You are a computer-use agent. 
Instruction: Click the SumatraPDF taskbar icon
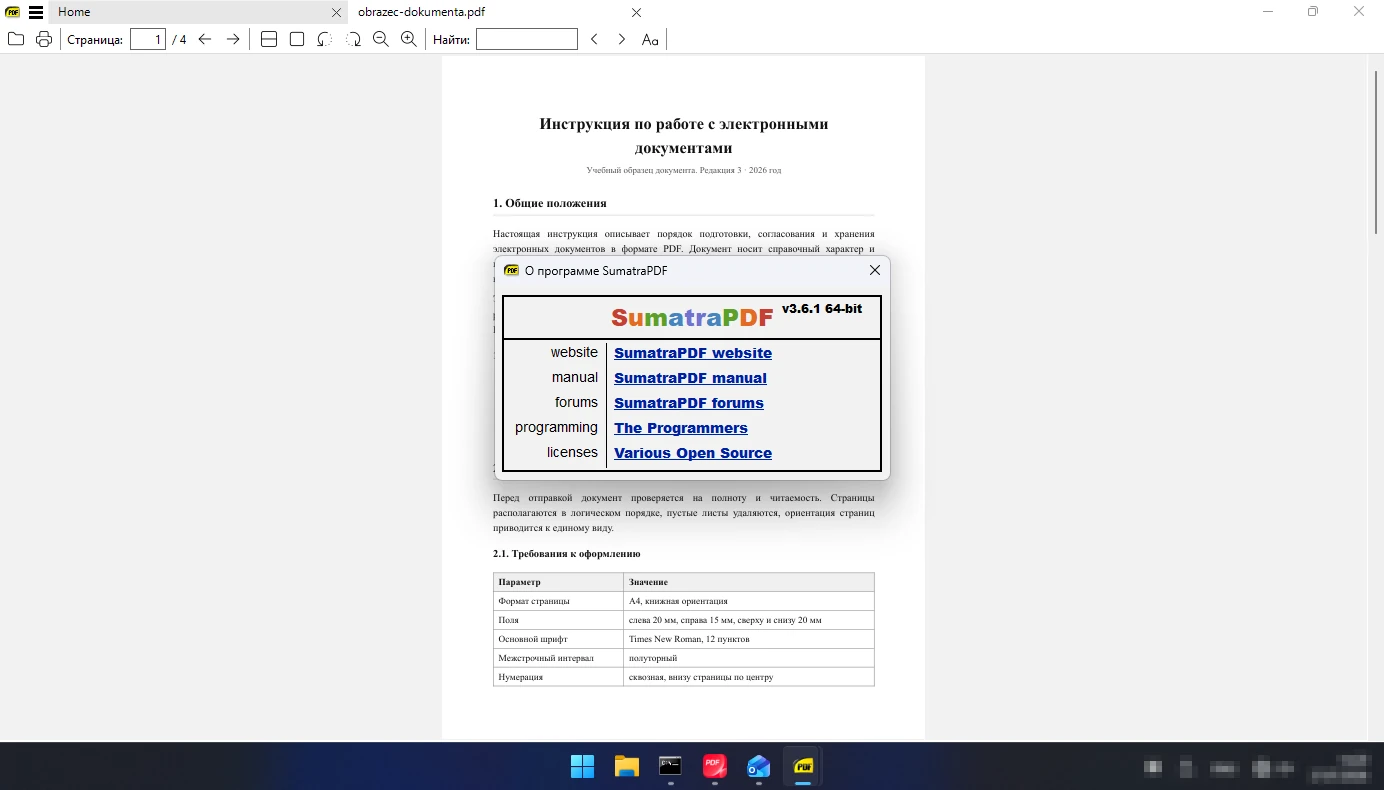click(x=802, y=767)
